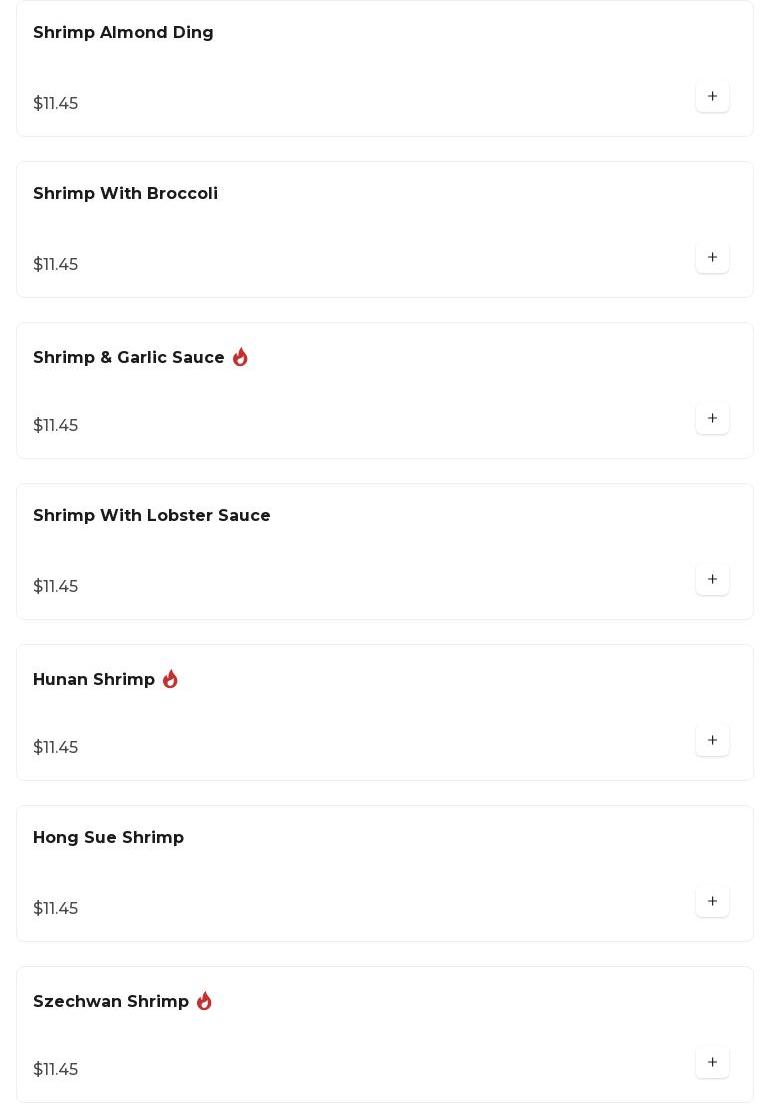This screenshot has width=770, height=1114.
Task: View the Shrimp & Garlic Sauce title
Action: pos(129,358)
